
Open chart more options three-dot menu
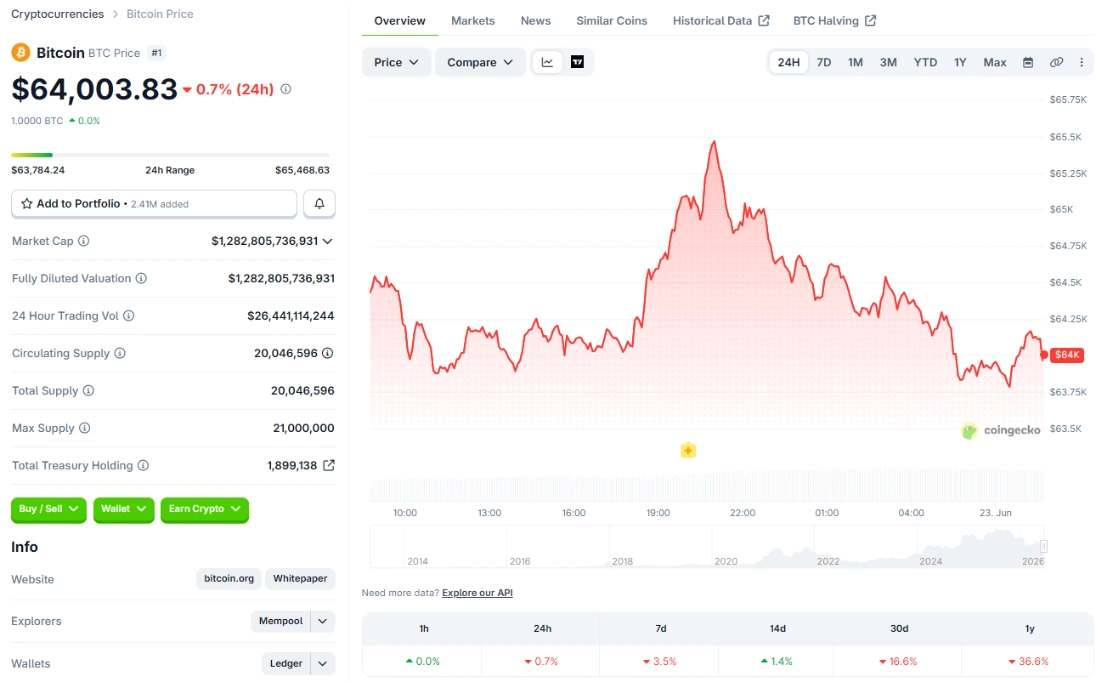point(1081,62)
